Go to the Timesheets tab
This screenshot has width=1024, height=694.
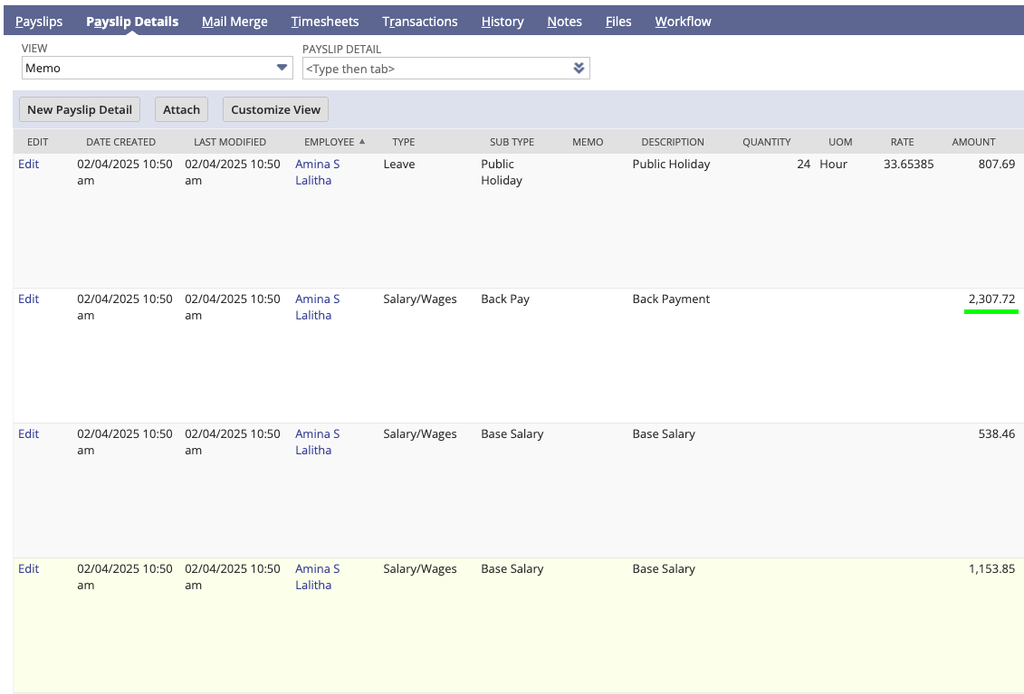[325, 22]
